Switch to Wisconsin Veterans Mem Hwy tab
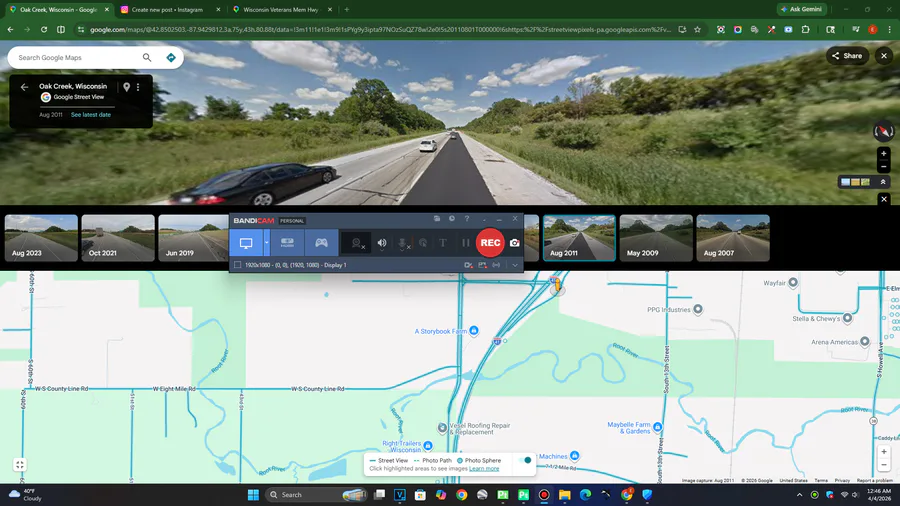Image resolution: width=900 pixels, height=506 pixels. tap(282, 10)
